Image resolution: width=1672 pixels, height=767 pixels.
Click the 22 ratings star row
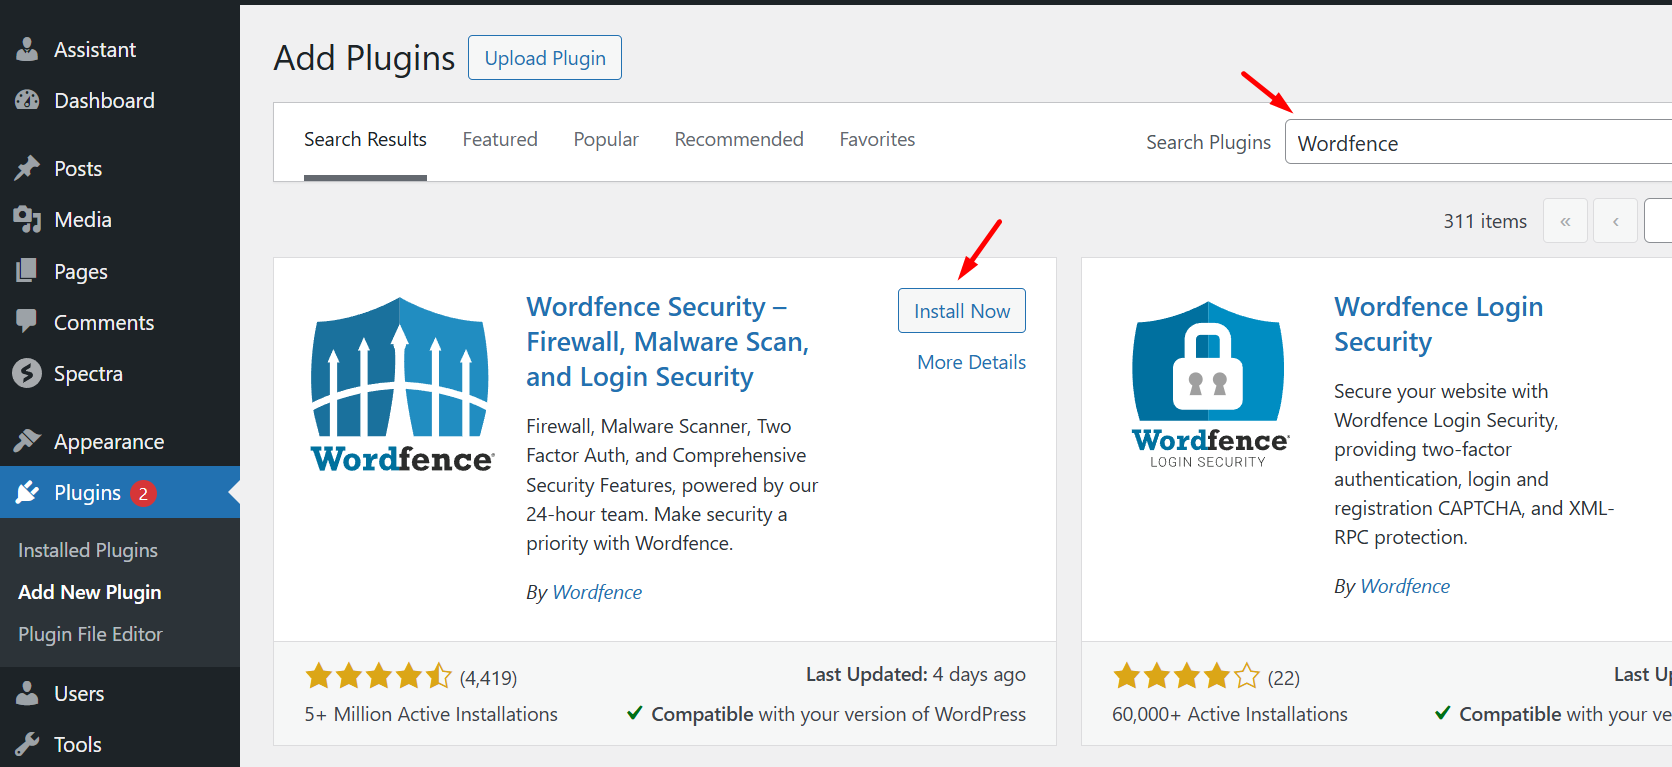[1187, 677]
